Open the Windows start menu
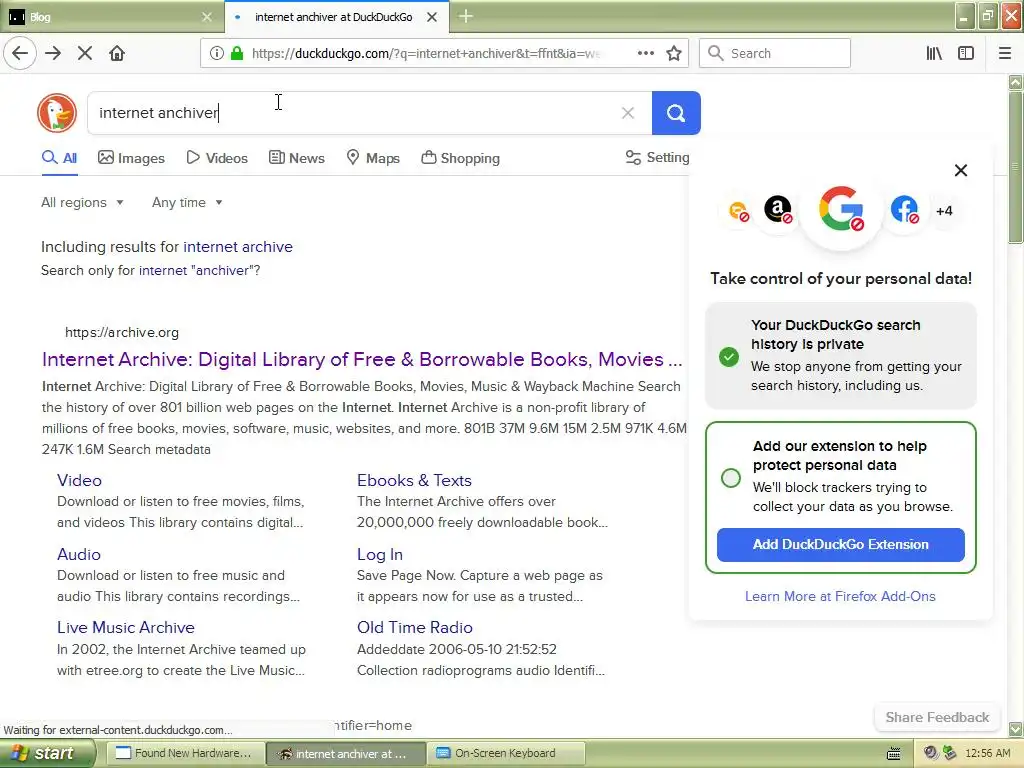 point(47,753)
